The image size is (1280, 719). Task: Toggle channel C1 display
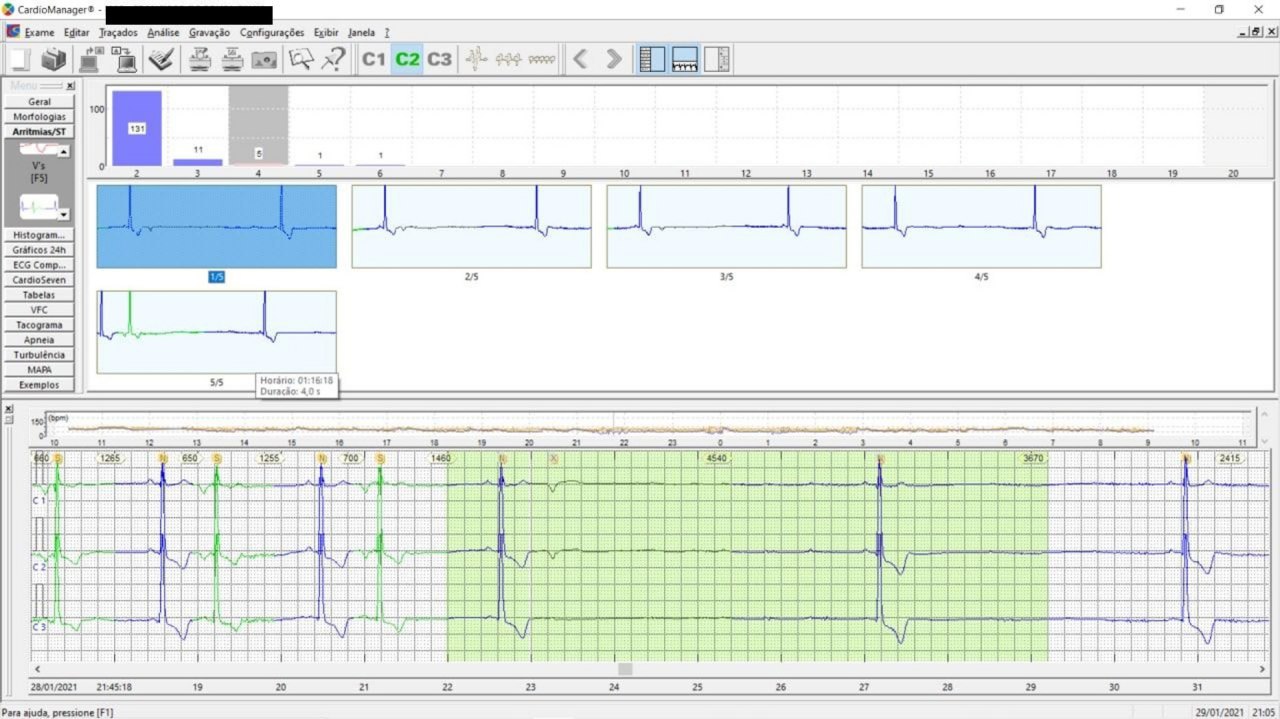[x=373, y=60]
